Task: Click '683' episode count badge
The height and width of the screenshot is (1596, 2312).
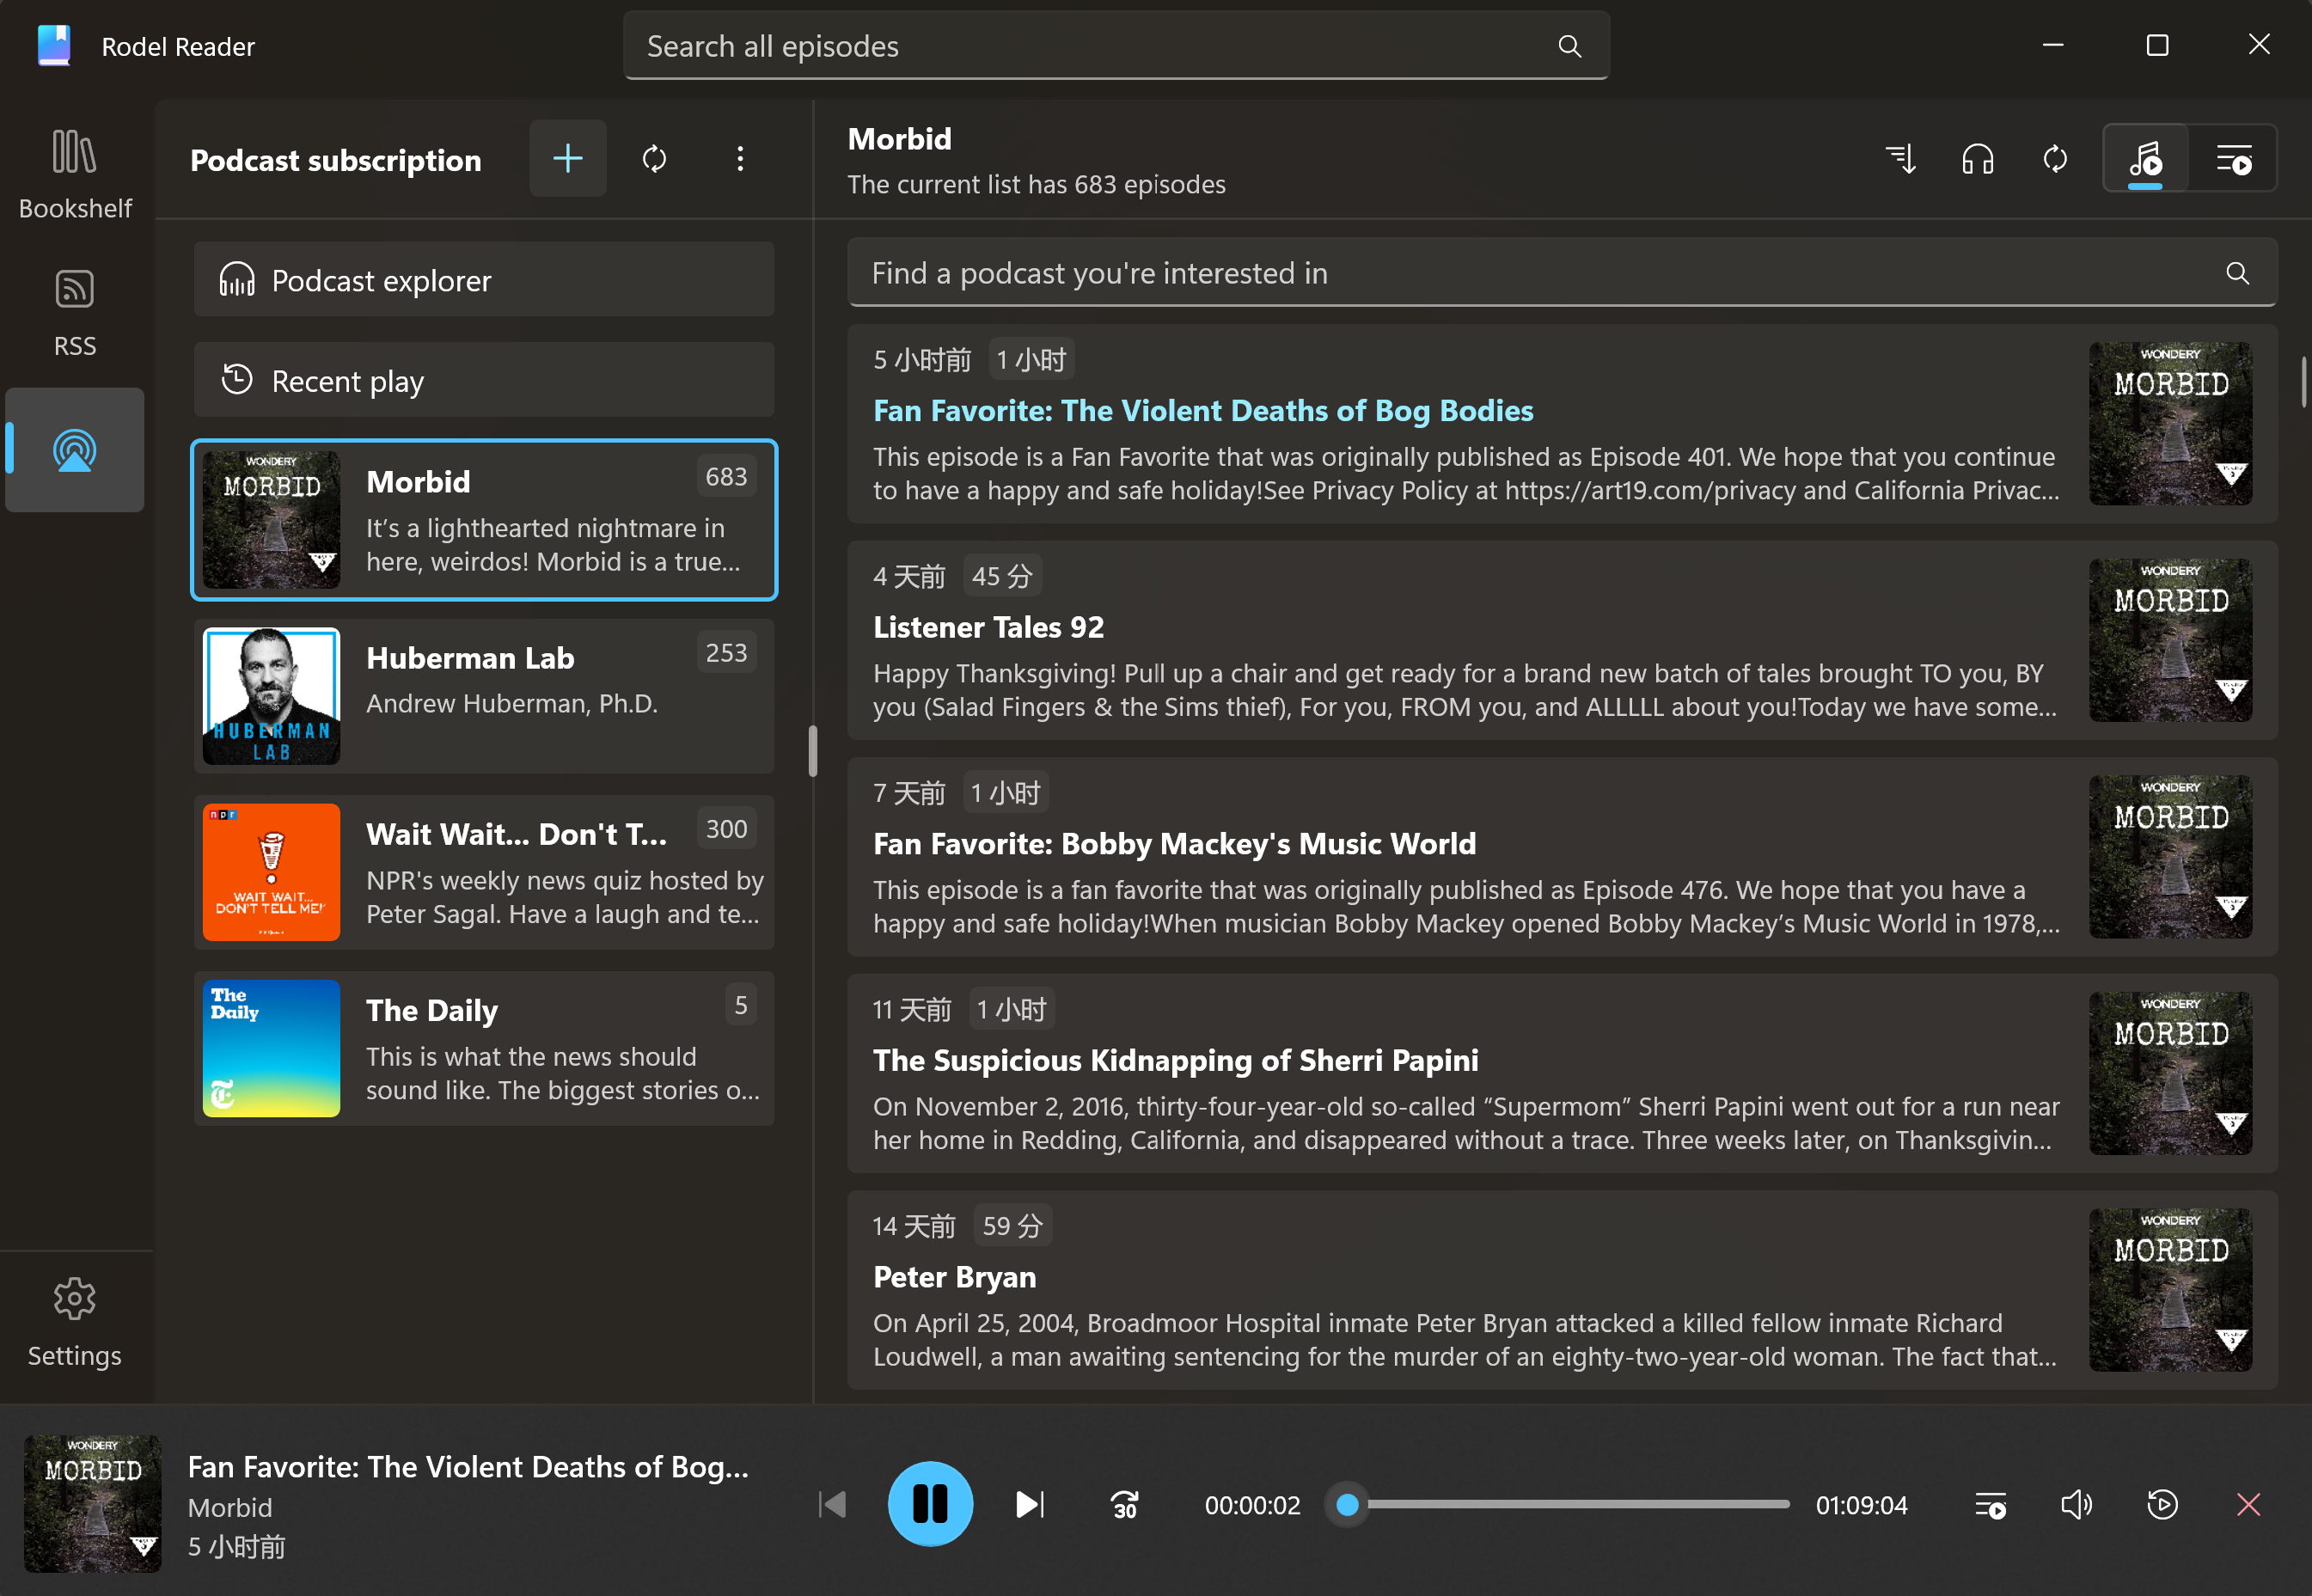Action: pos(726,476)
